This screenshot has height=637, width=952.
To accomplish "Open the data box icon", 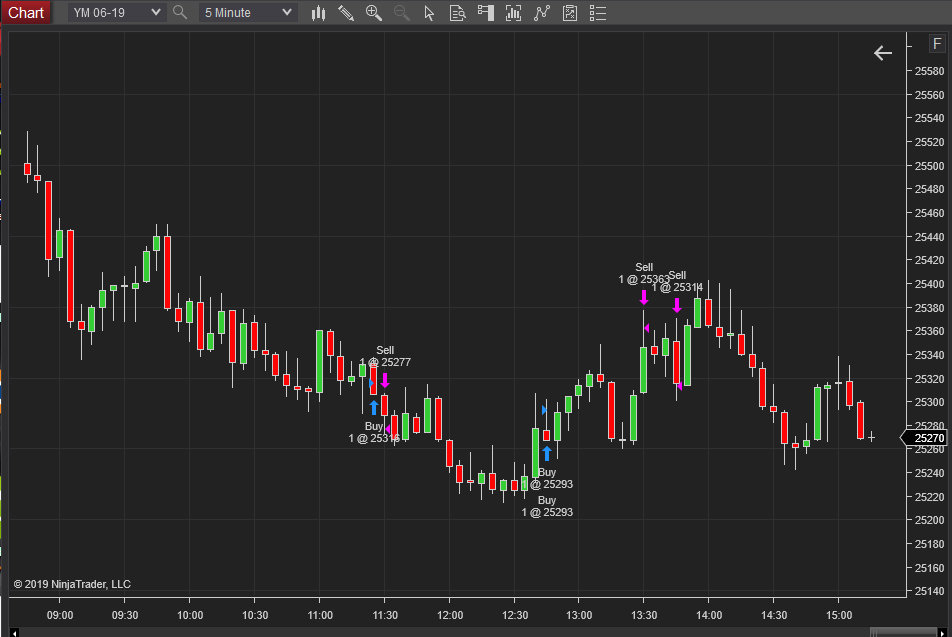I will pos(457,13).
